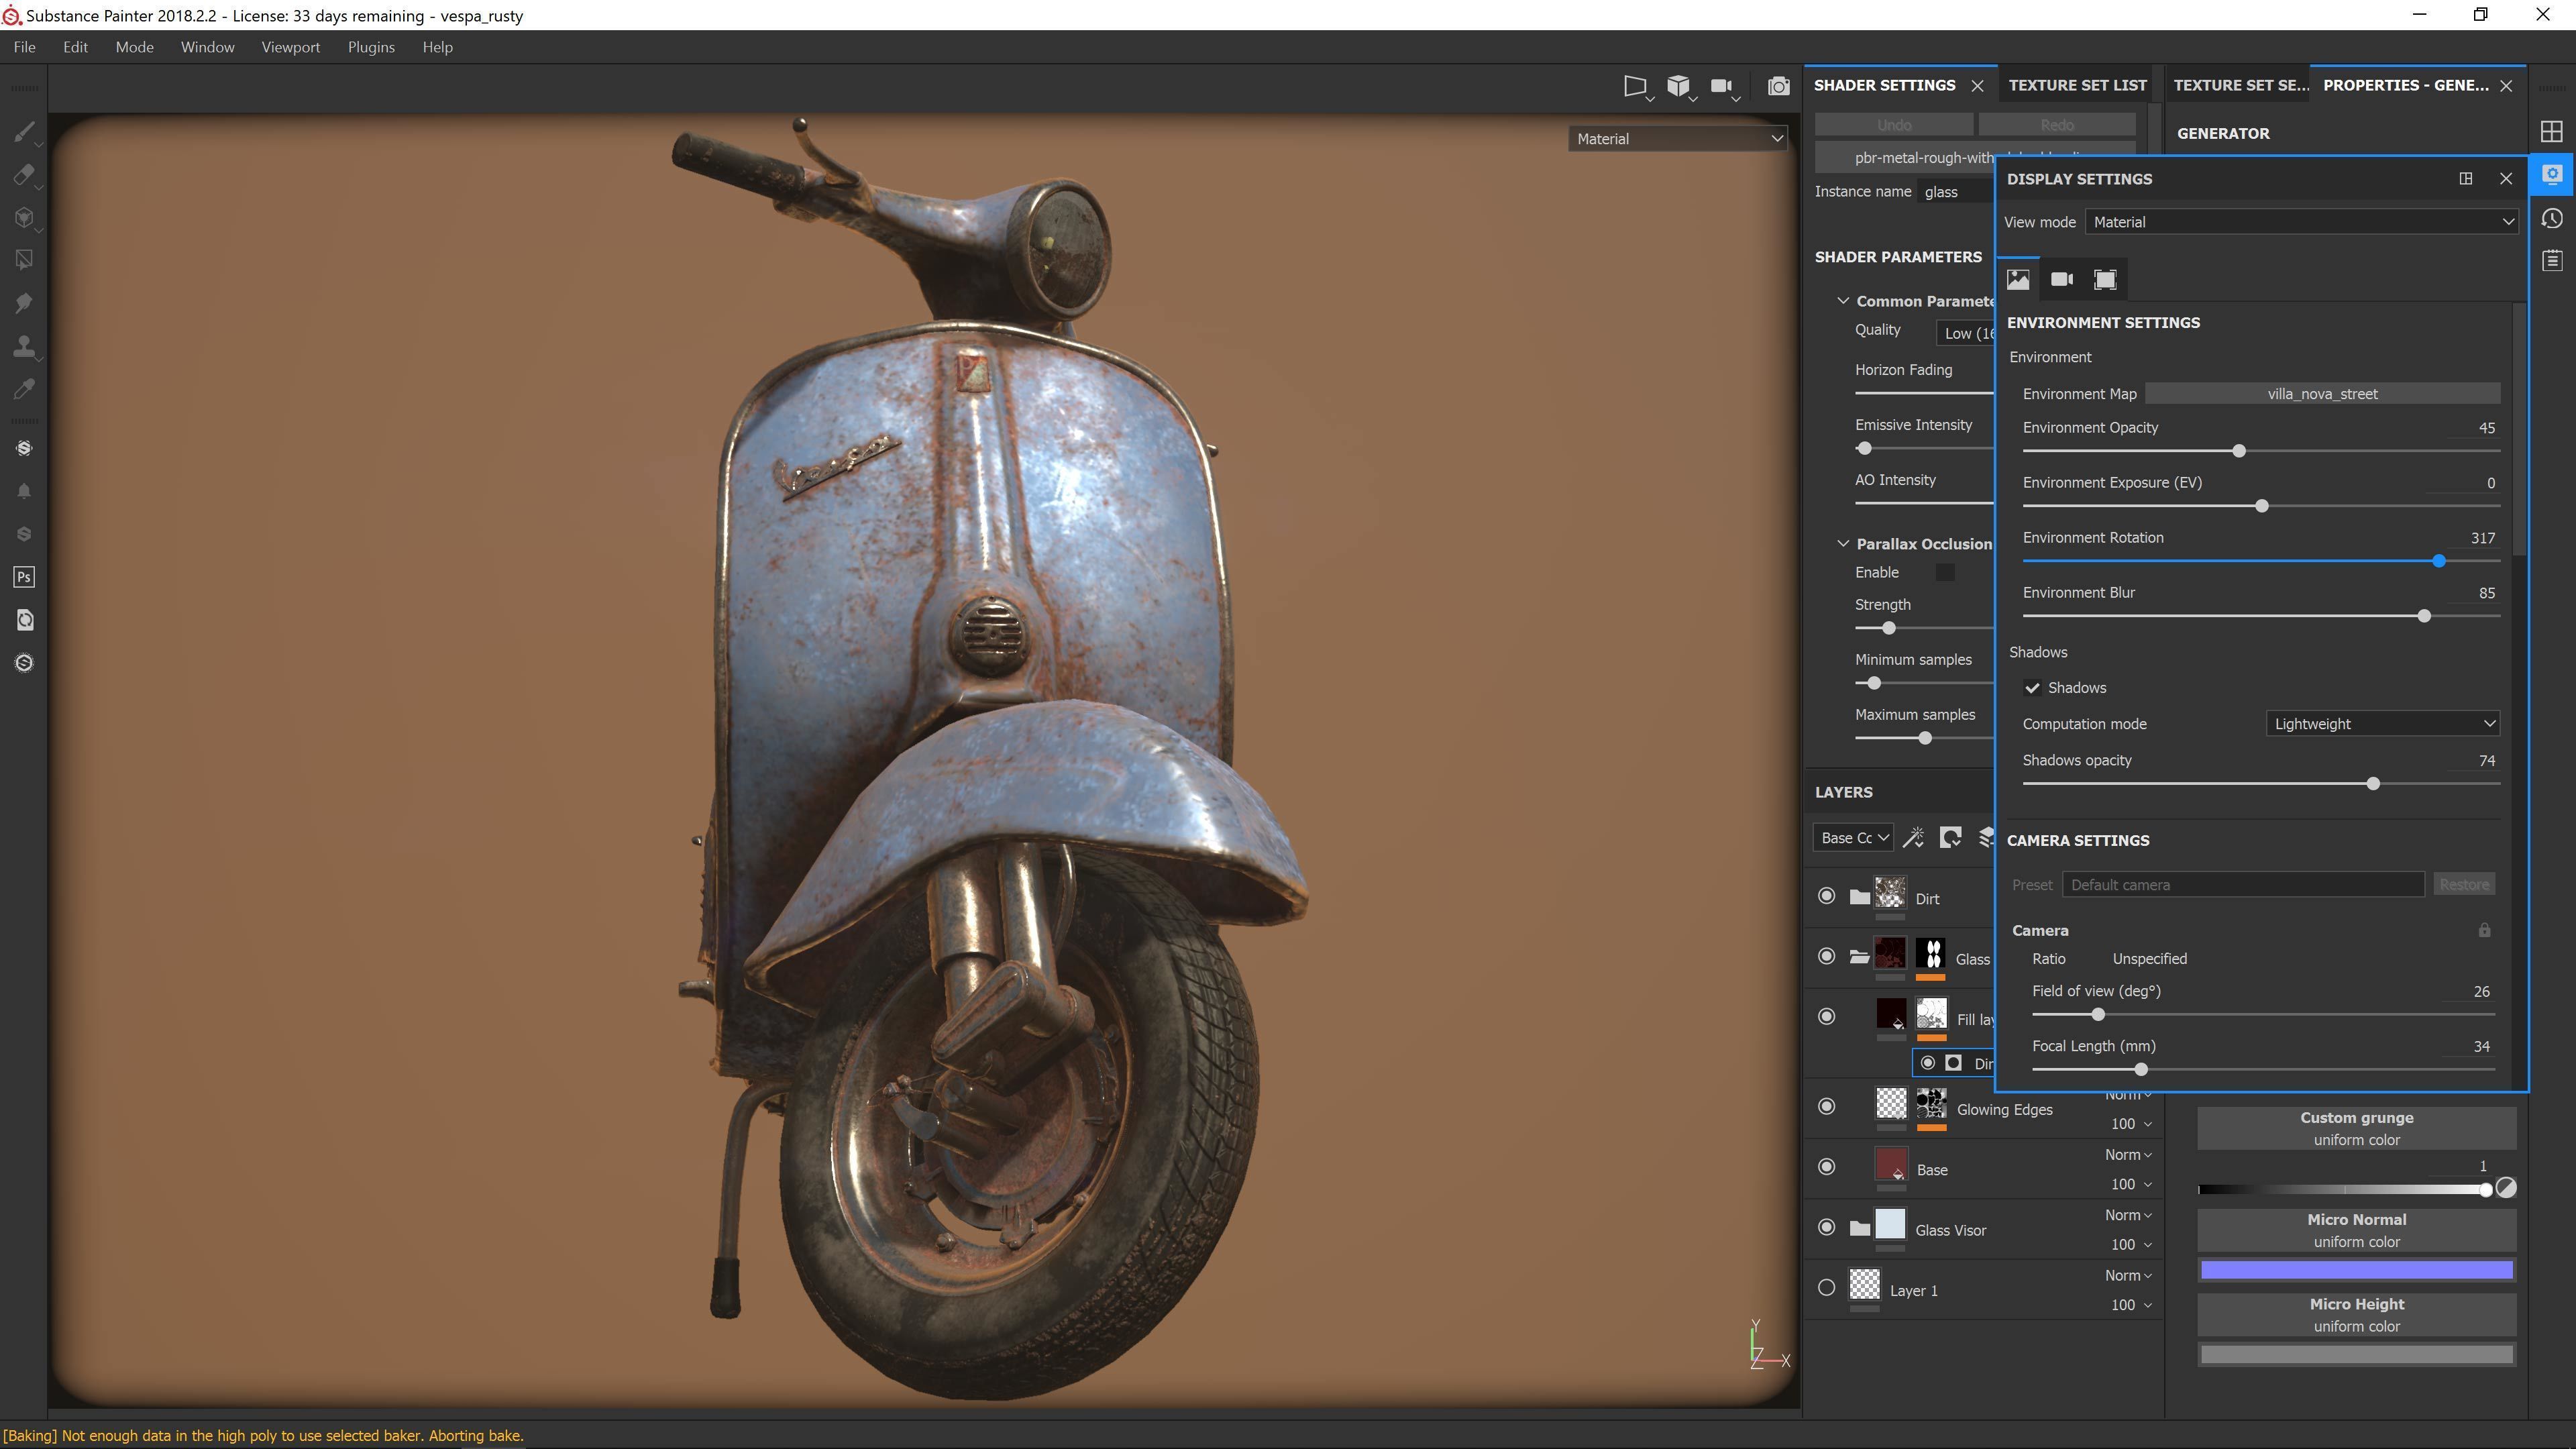Hide the Fill layer
Image resolution: width=2576 pixels, height=1449 pixels.
pos(1827,1017)
